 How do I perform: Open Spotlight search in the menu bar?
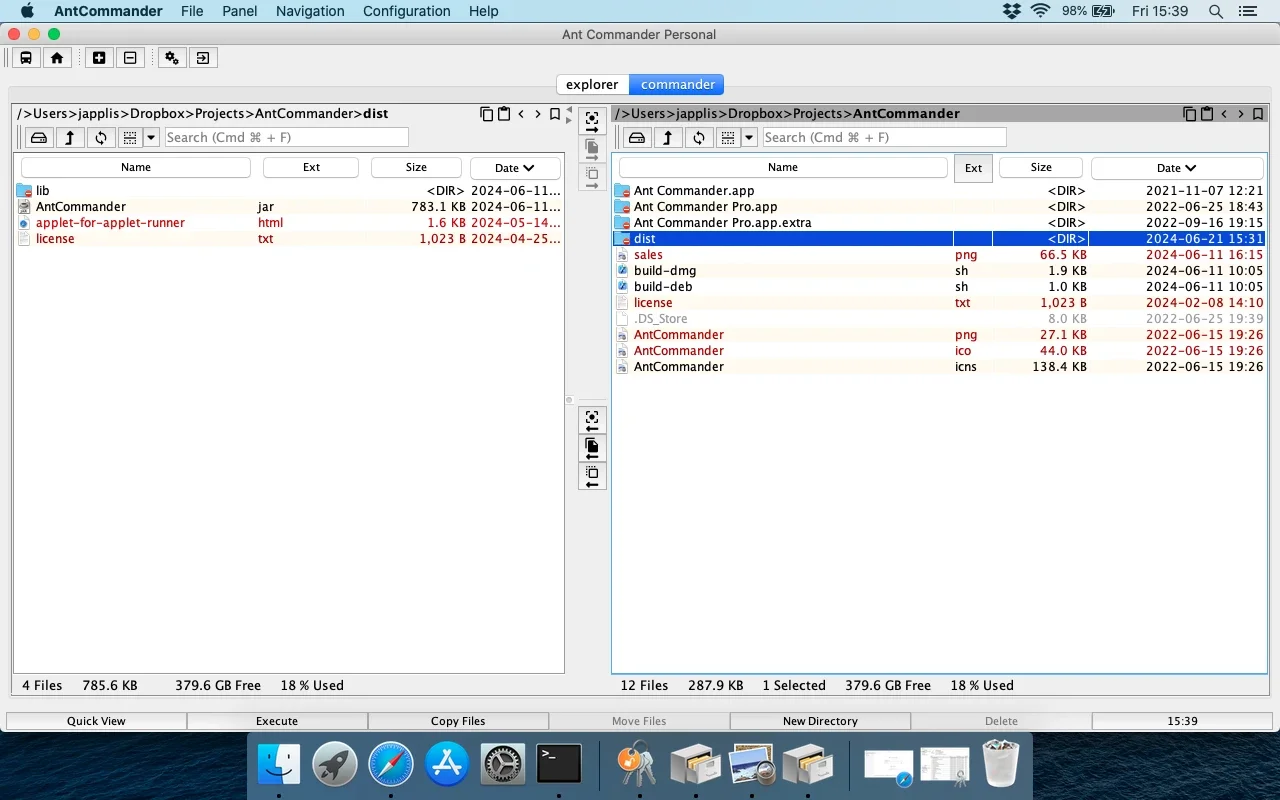(x=1215, y=11)
